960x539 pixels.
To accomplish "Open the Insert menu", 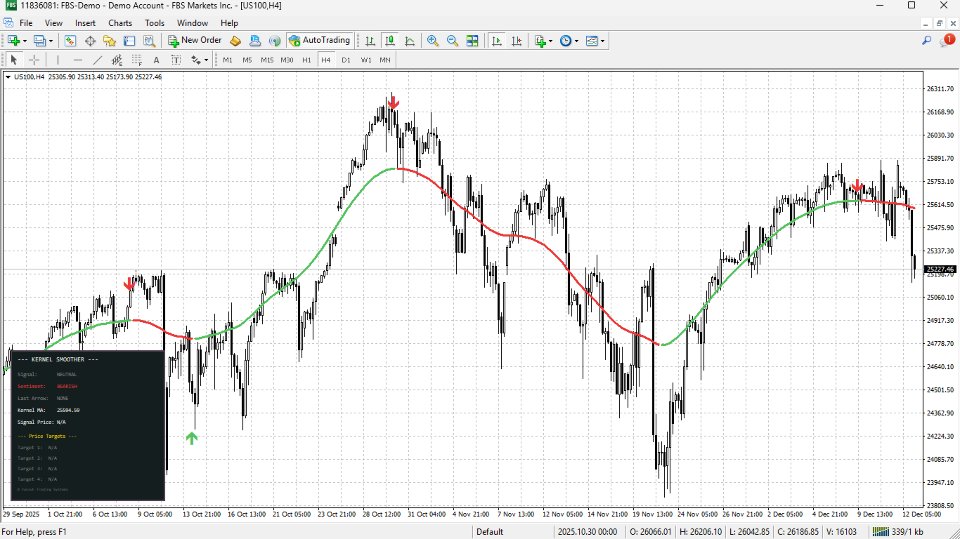I will coord(85,23).
